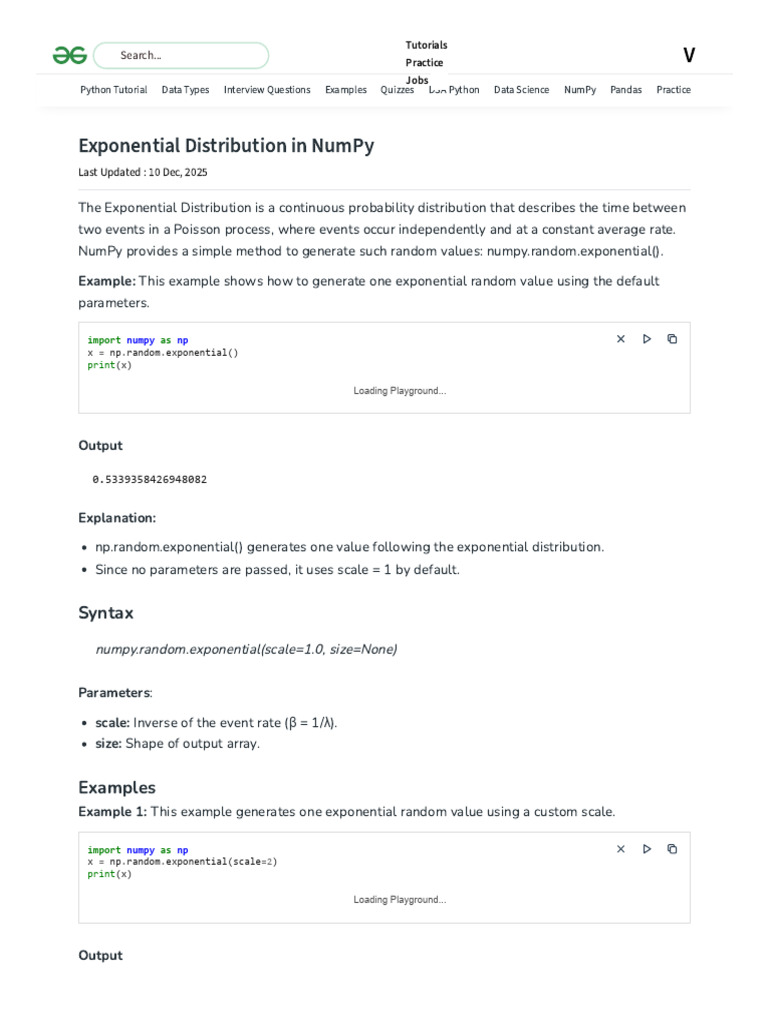
Task: Open the Pandas nav link
Action: 626,90
